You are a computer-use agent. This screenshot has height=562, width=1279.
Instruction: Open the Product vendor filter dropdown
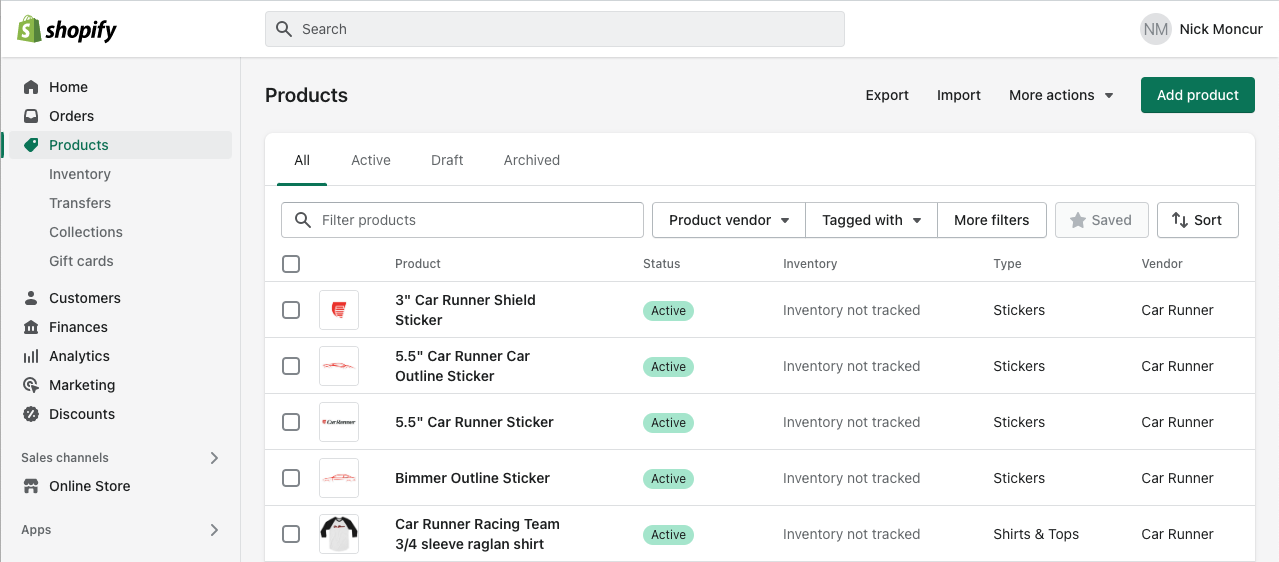click(x=729, y=220)
